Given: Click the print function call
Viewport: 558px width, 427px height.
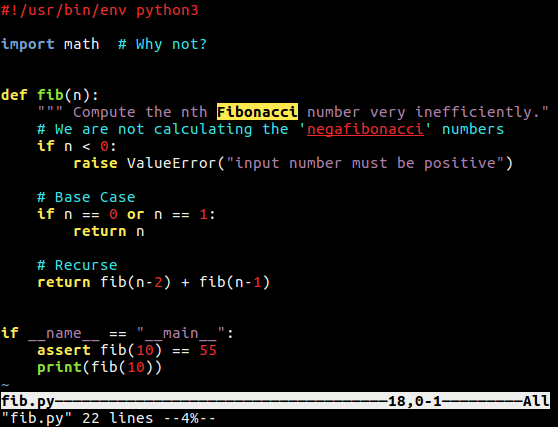Looking at the screenshot, I should pos(100,367).
